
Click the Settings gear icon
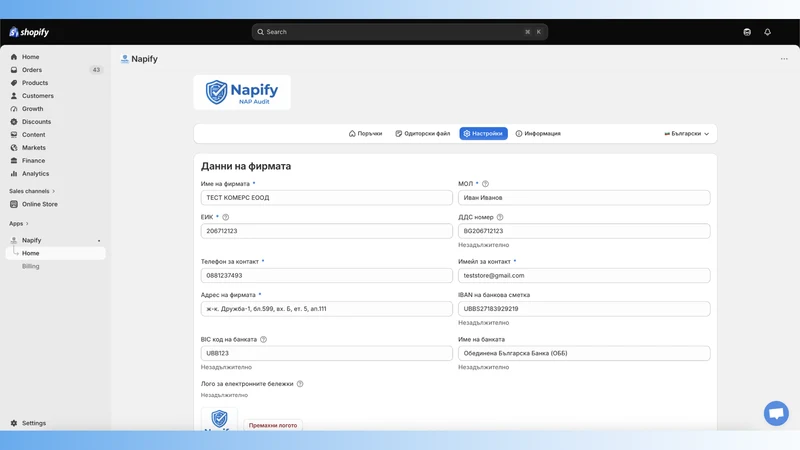14,423
